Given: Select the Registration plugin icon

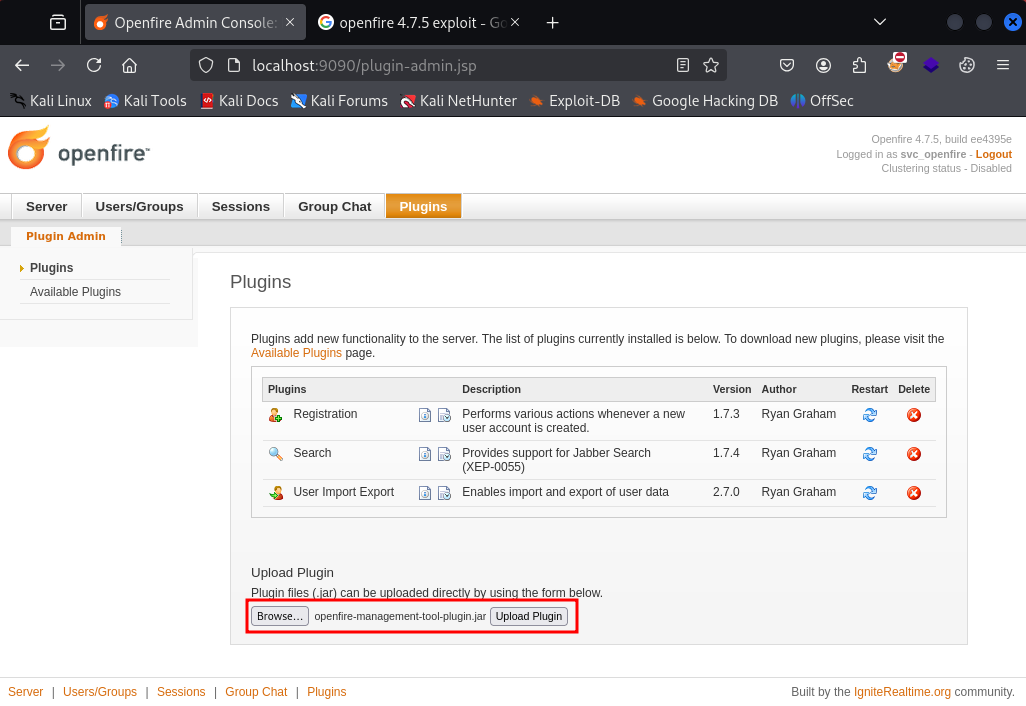Looking at the screenshot, I should 275,415.
